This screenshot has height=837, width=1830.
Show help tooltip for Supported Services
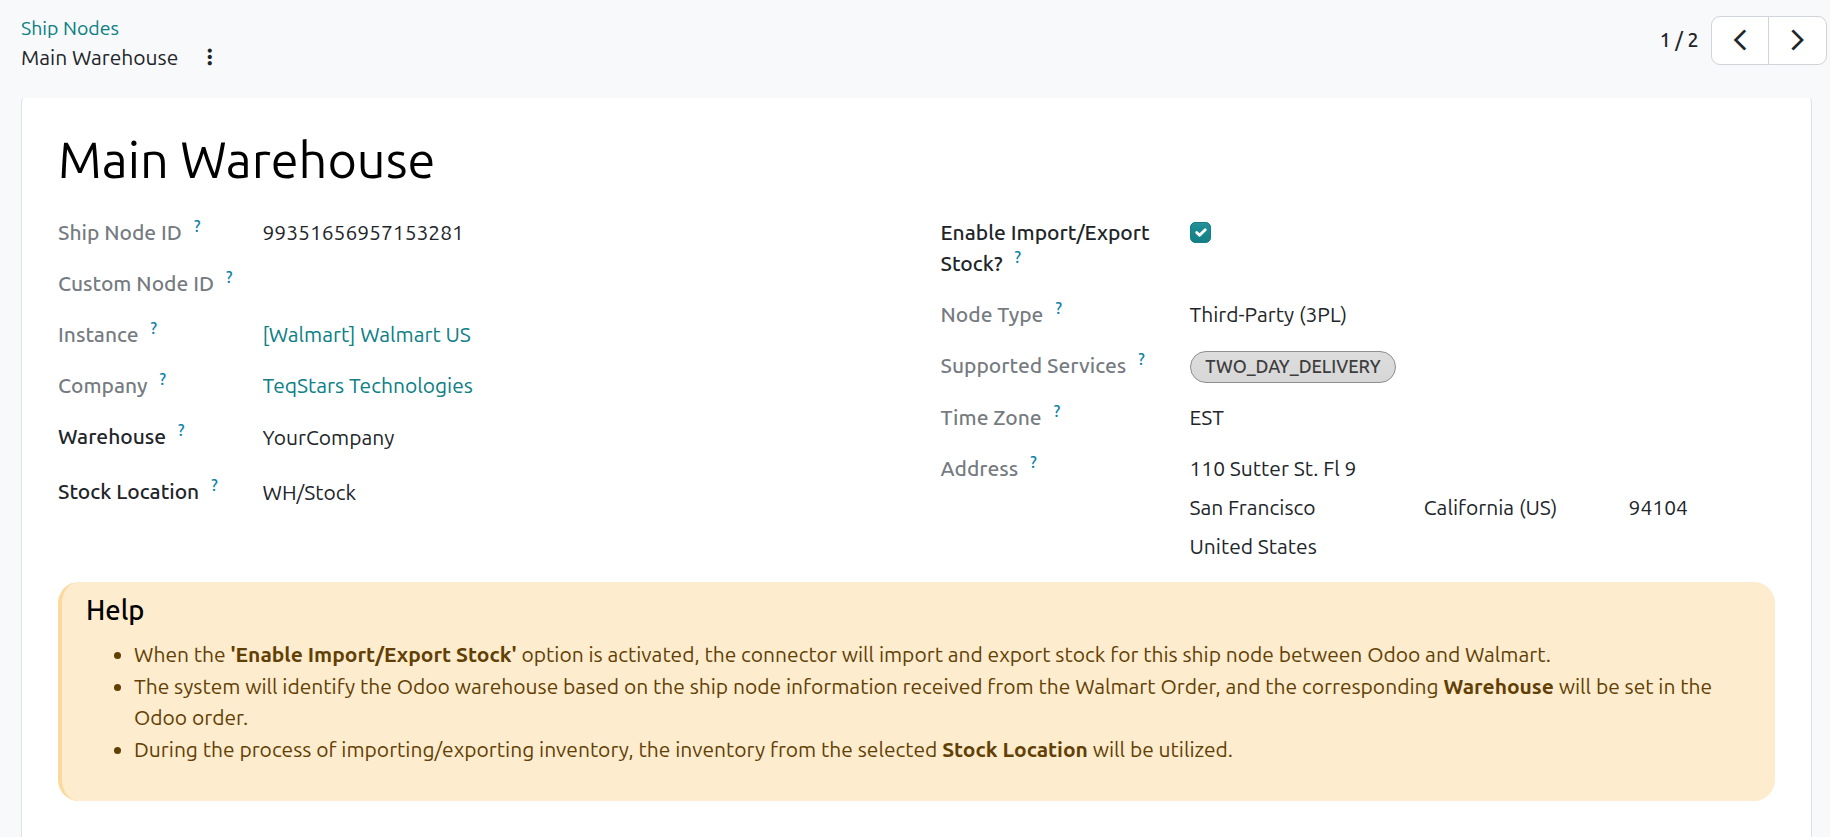[x=1142, y=359]
